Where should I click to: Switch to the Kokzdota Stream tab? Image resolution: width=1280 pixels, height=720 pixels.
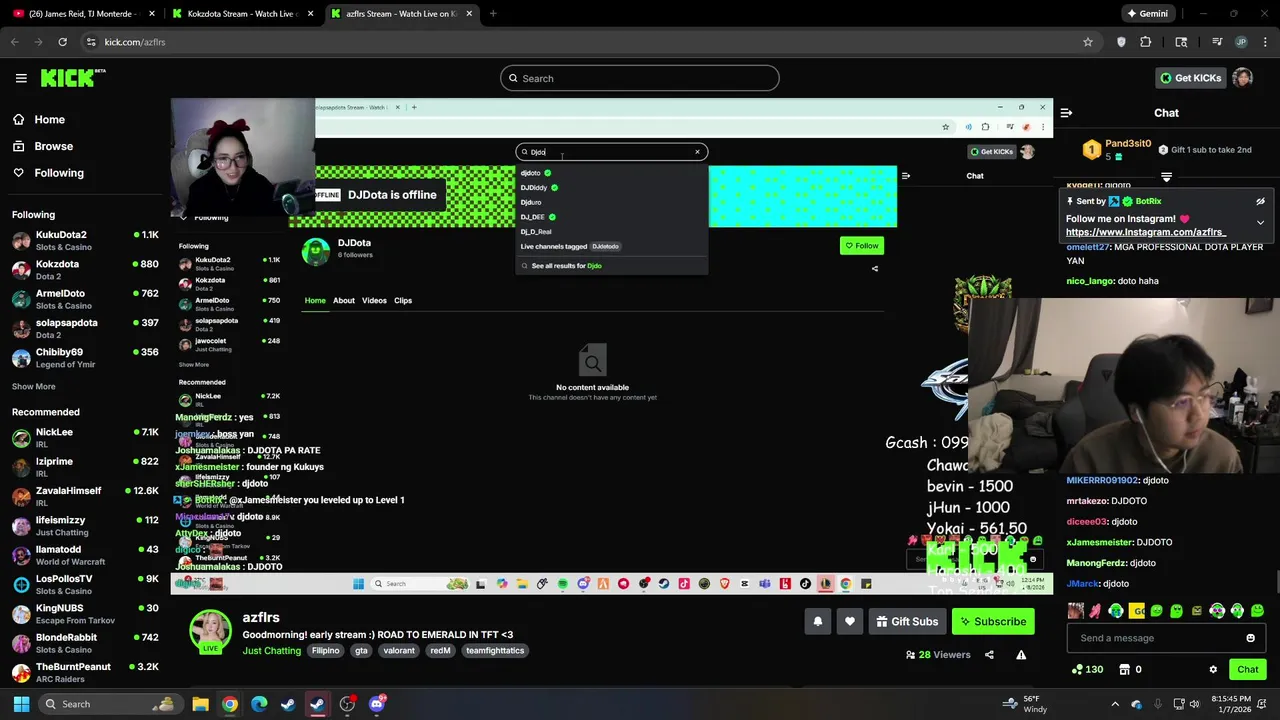click(243, 14)
